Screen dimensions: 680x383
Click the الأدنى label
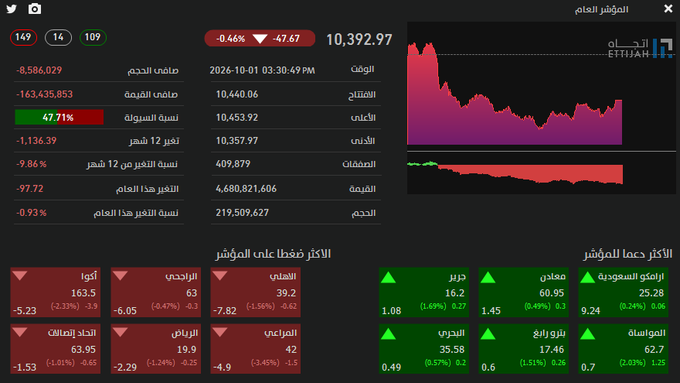(363, 141)
